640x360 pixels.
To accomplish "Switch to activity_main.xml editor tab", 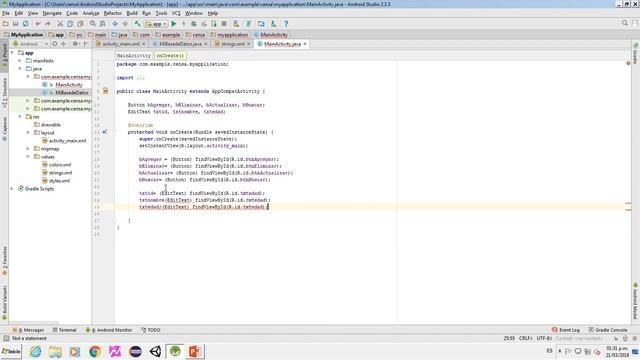I will tap(121, 44).
